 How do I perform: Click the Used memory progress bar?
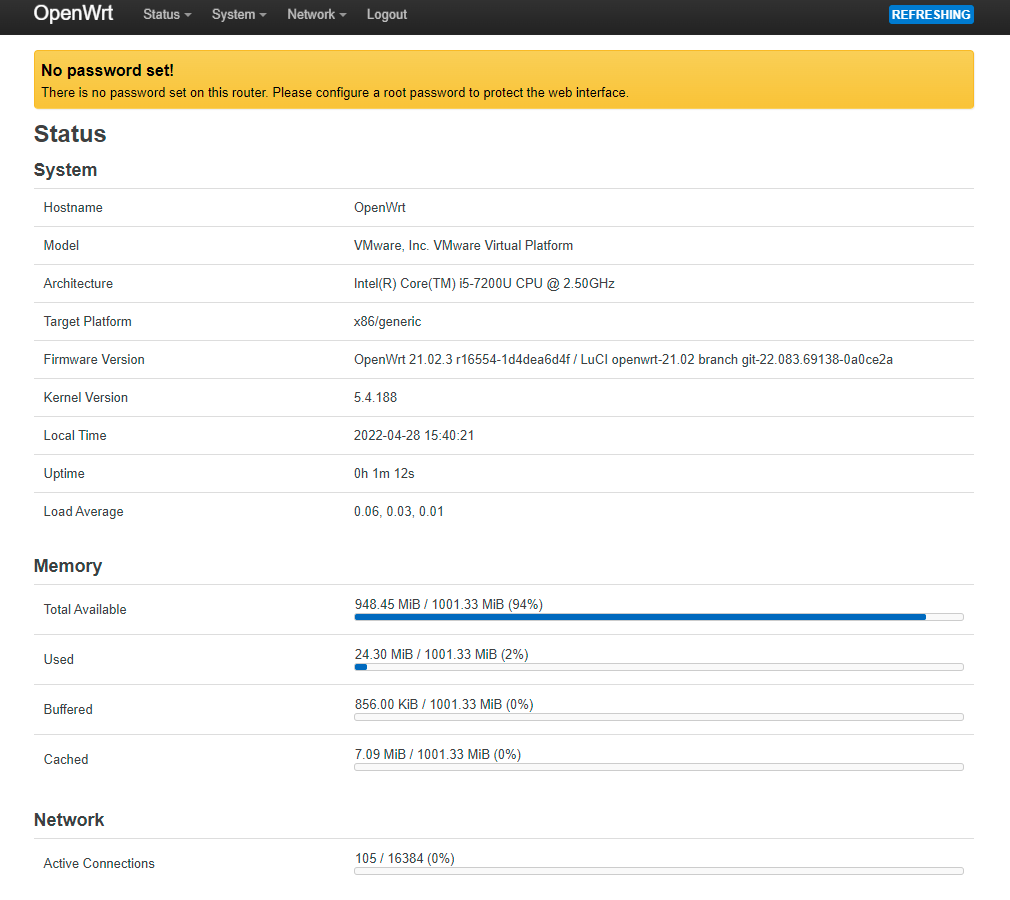click(658, 667)
